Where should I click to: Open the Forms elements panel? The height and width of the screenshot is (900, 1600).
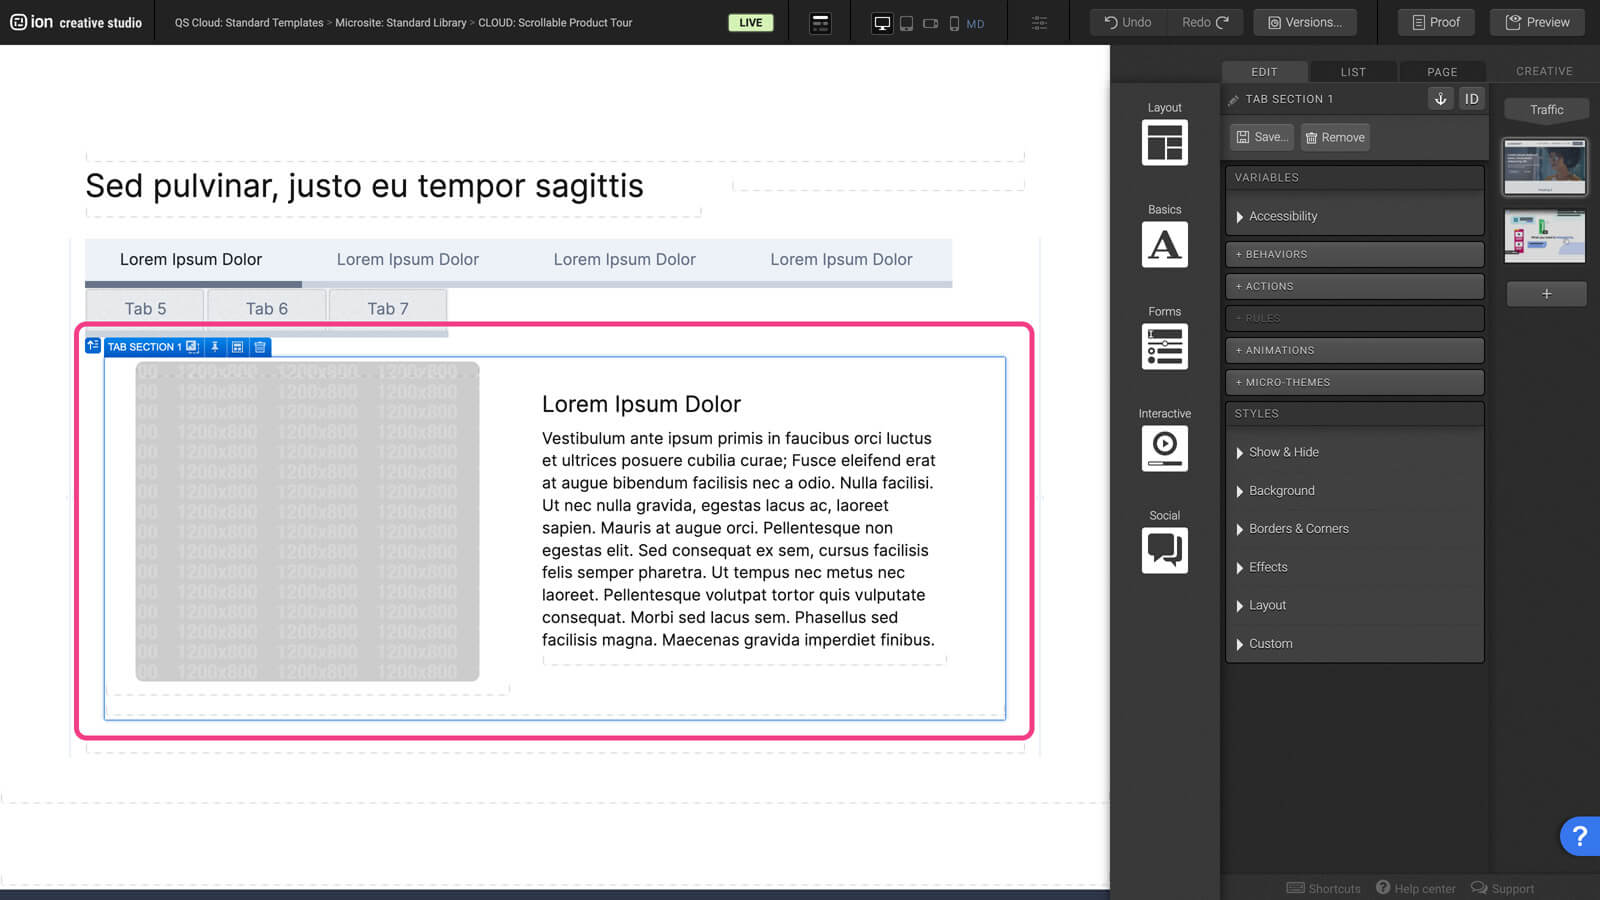click(1164, 346)
